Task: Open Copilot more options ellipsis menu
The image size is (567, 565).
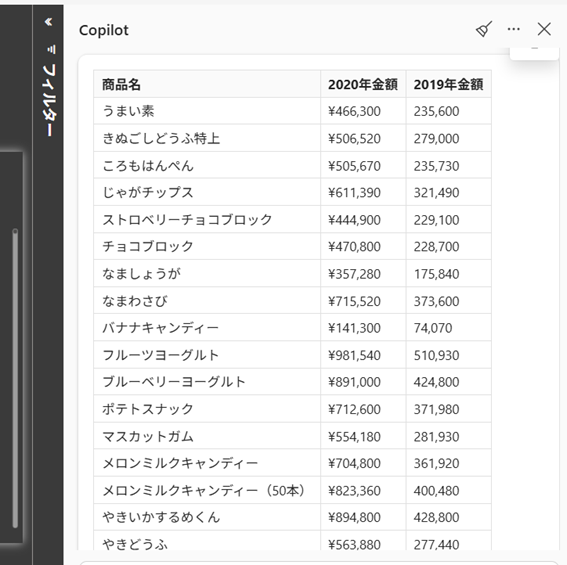Action: tap(513, 29)
